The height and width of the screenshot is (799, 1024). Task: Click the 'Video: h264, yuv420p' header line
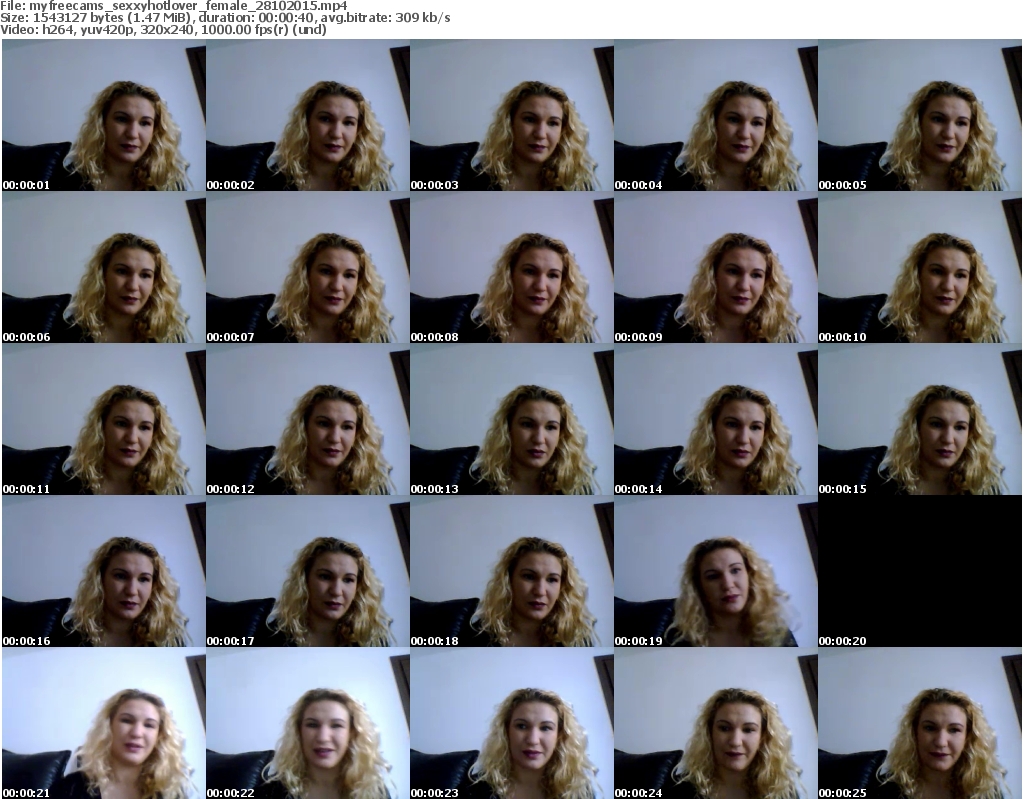coord(163,29)
